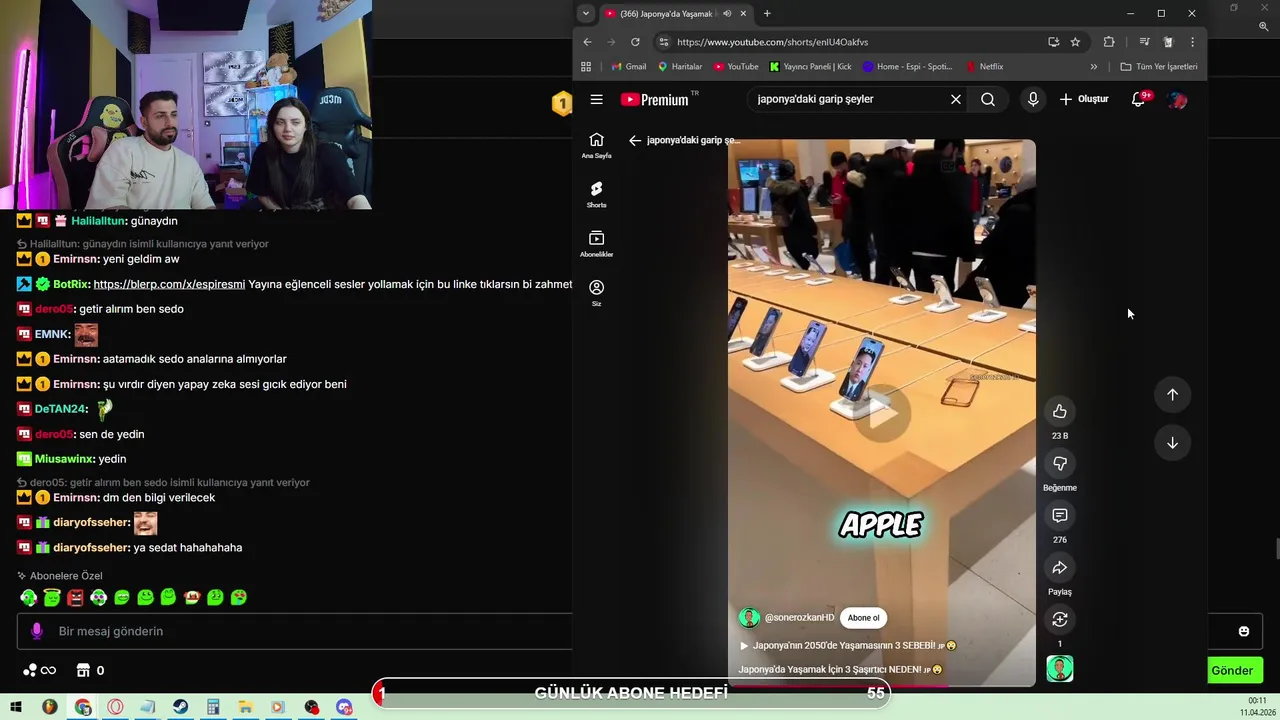Click username diaryofsseher on the hahahahaha message
Image resolution: width=1280 pixels, height=720 pixels.
pyautogui.click(x=91, y=548)
